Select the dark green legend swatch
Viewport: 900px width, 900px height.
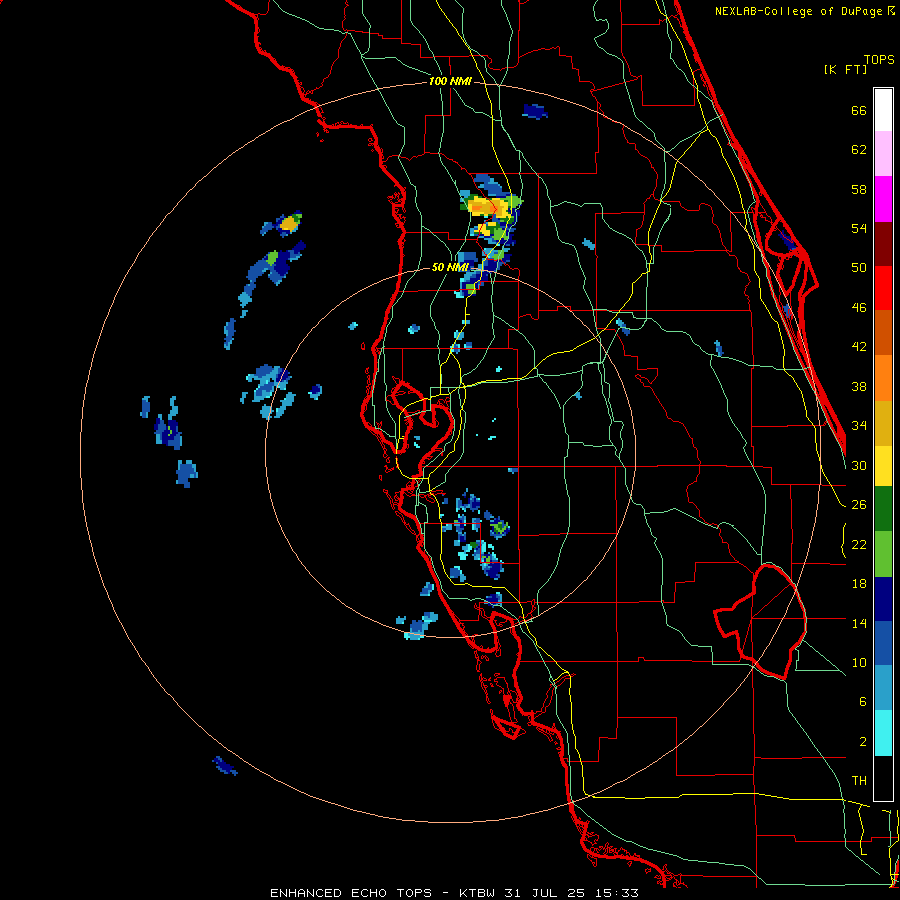point(883,509)
